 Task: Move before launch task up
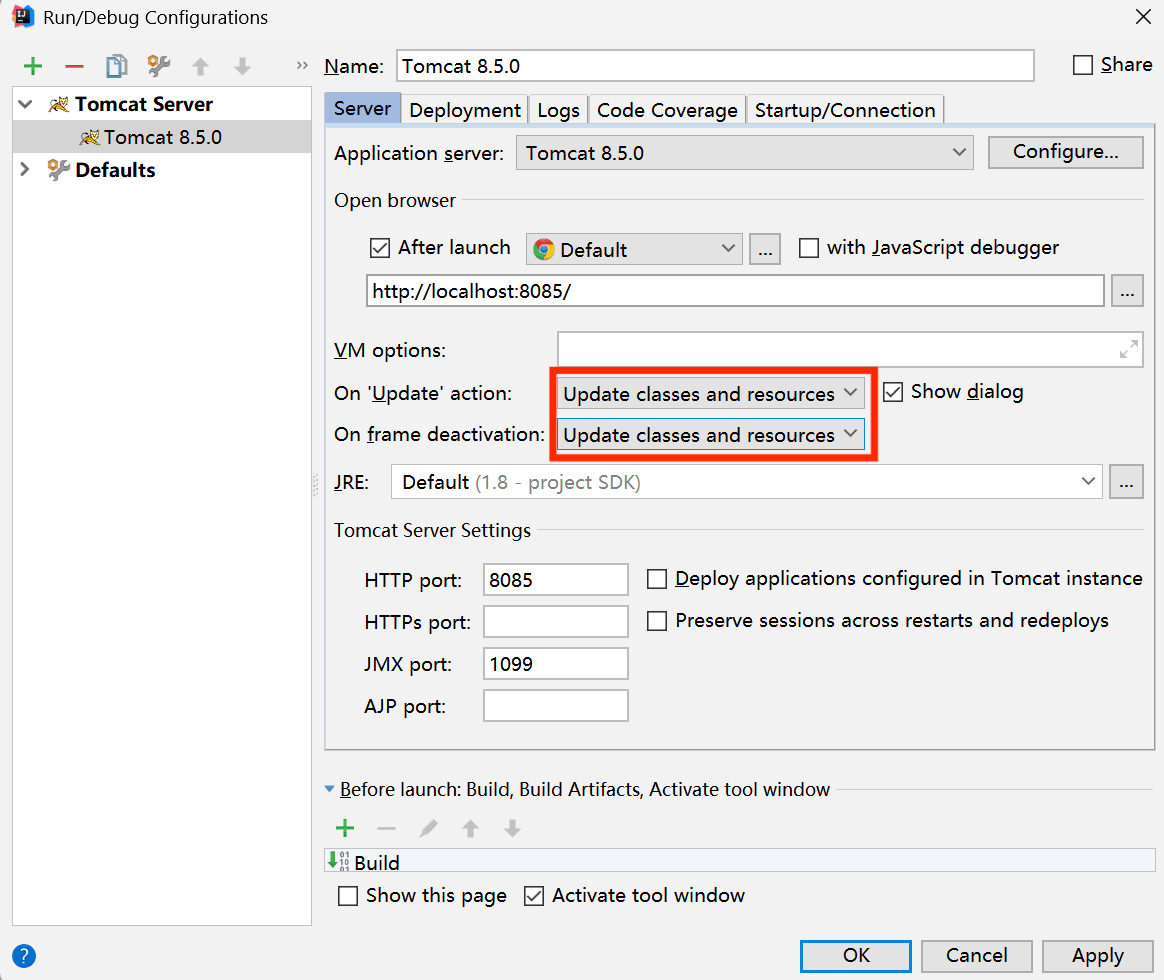[470, 828]
